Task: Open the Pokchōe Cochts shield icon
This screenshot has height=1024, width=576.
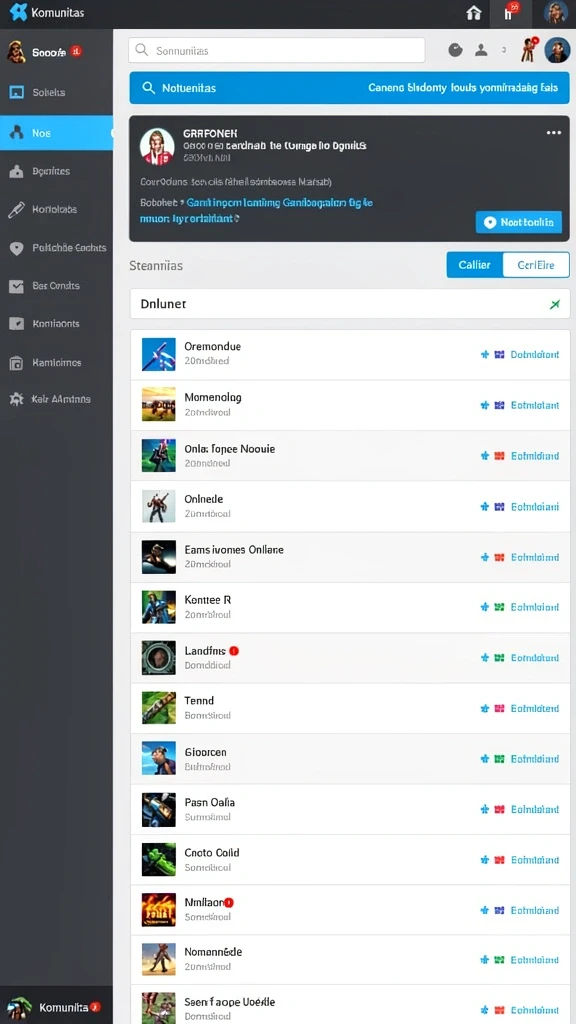Action: pos(16,248)
